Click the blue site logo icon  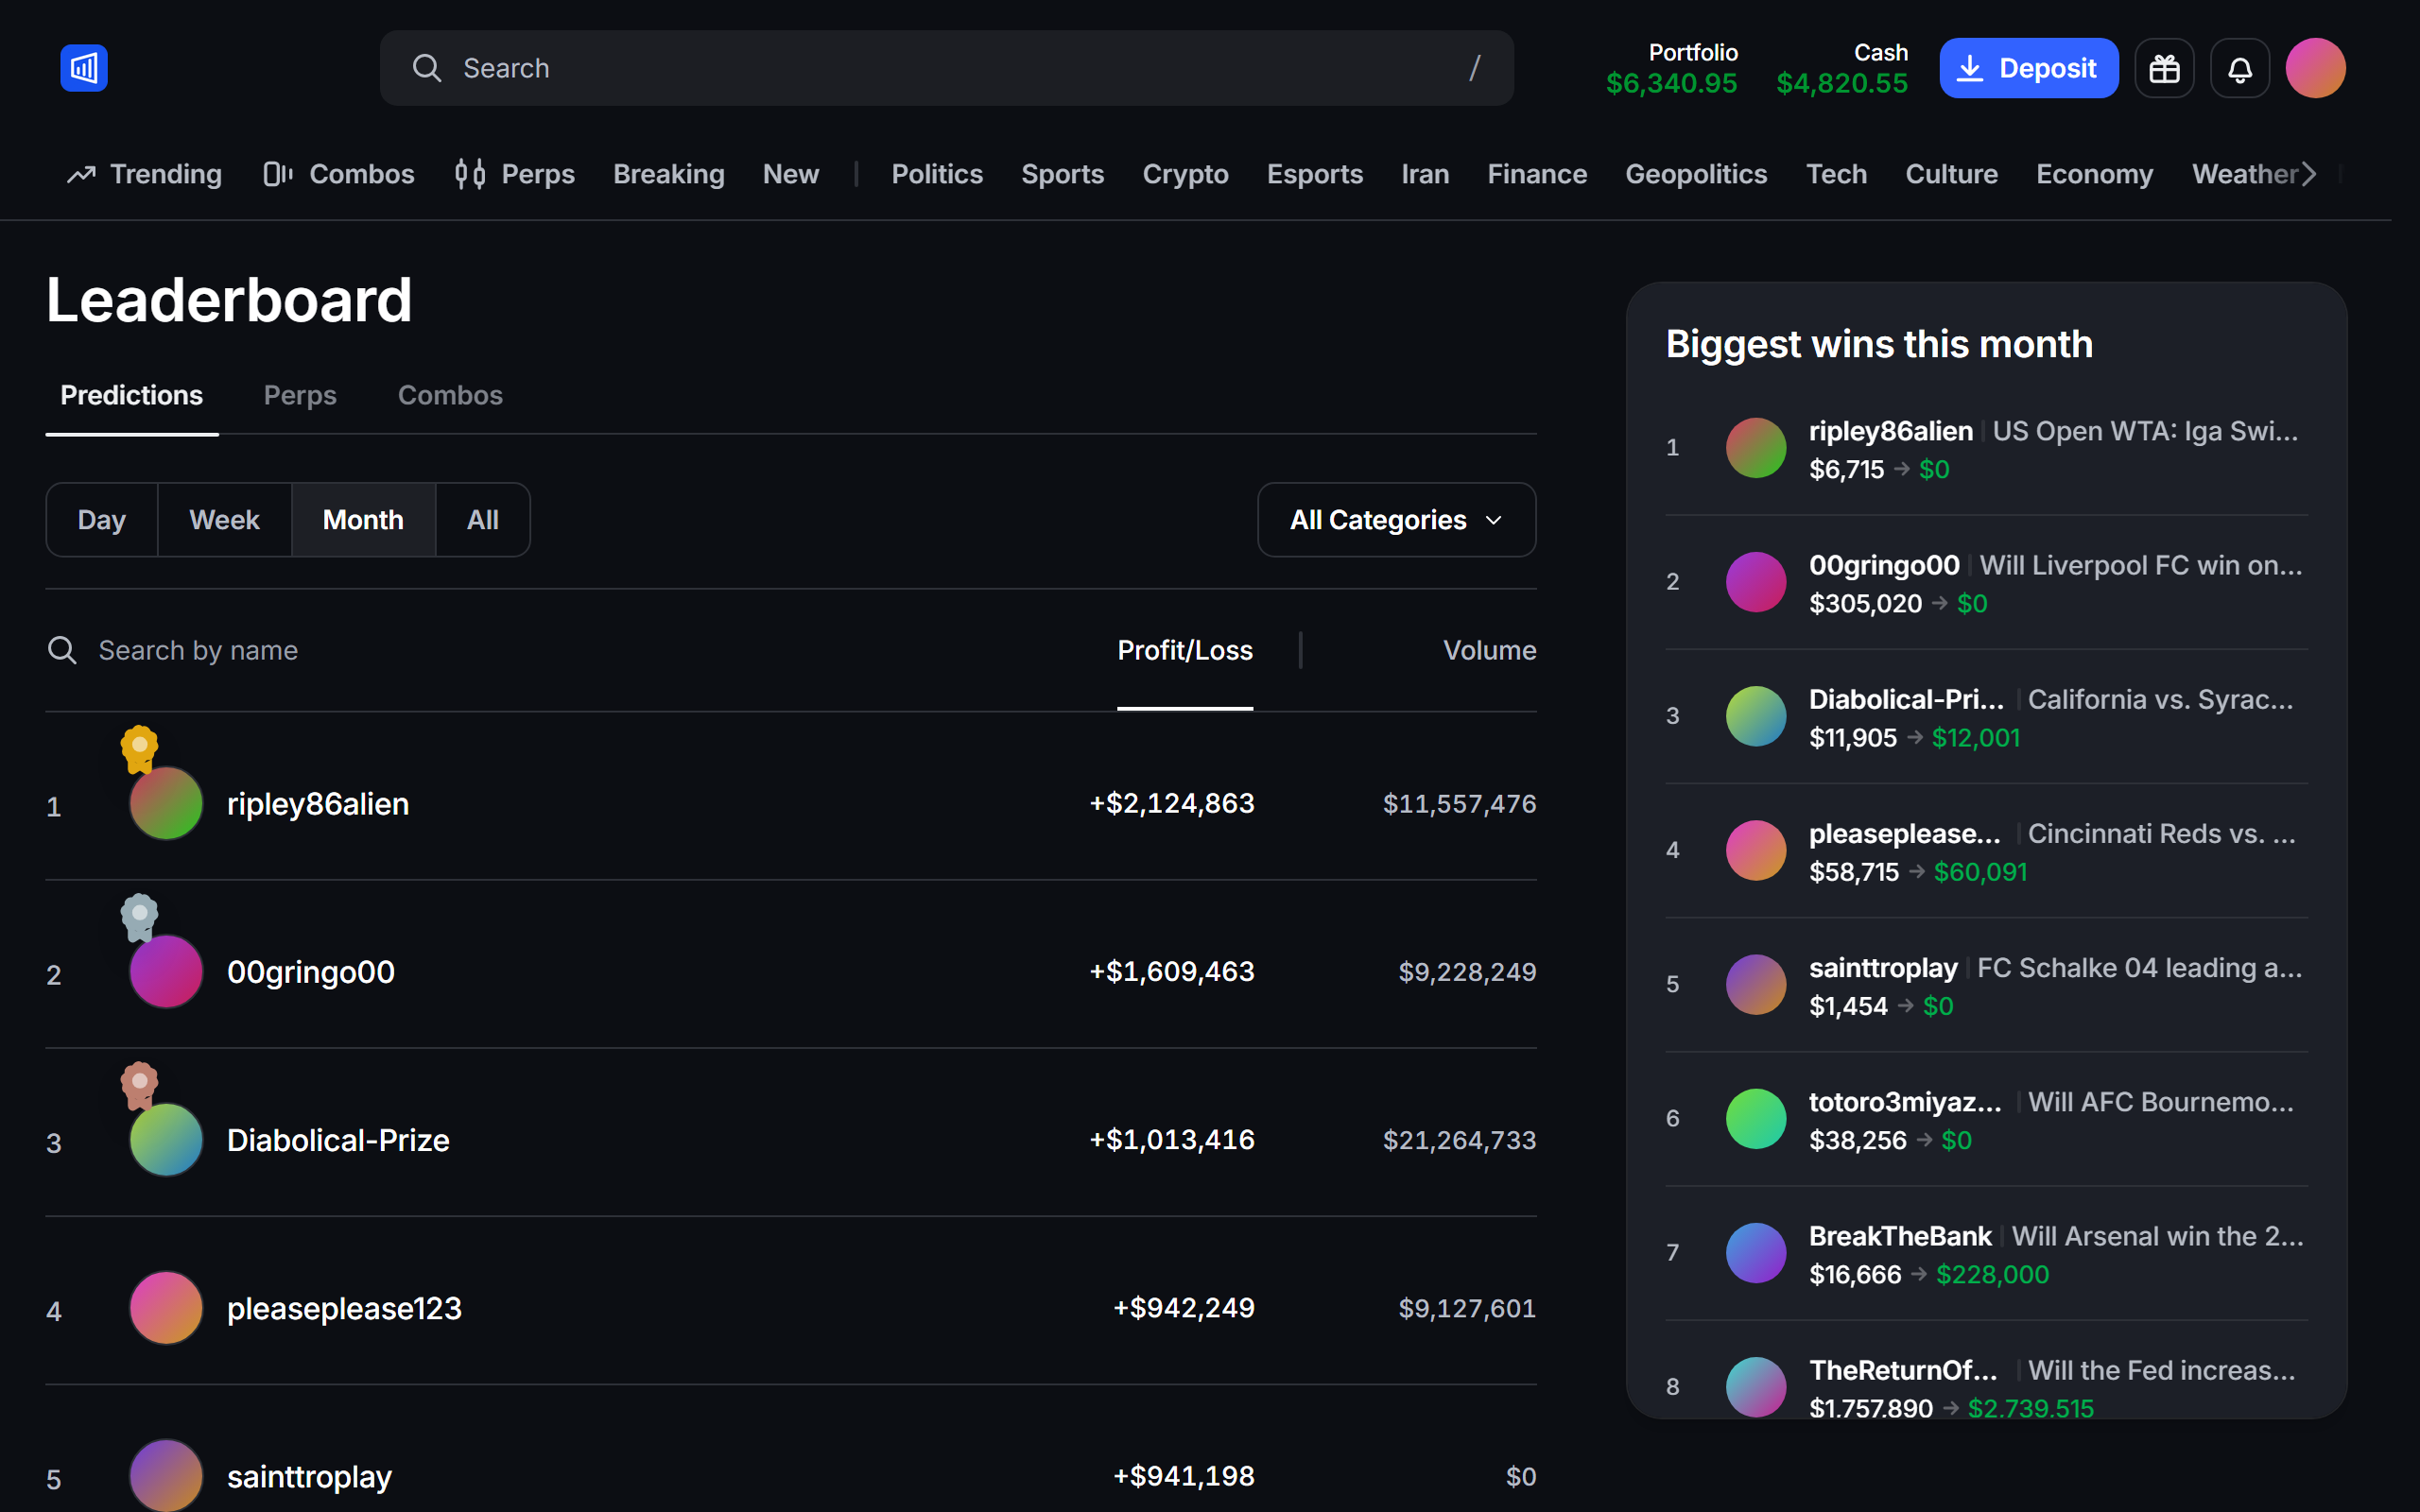84,68
